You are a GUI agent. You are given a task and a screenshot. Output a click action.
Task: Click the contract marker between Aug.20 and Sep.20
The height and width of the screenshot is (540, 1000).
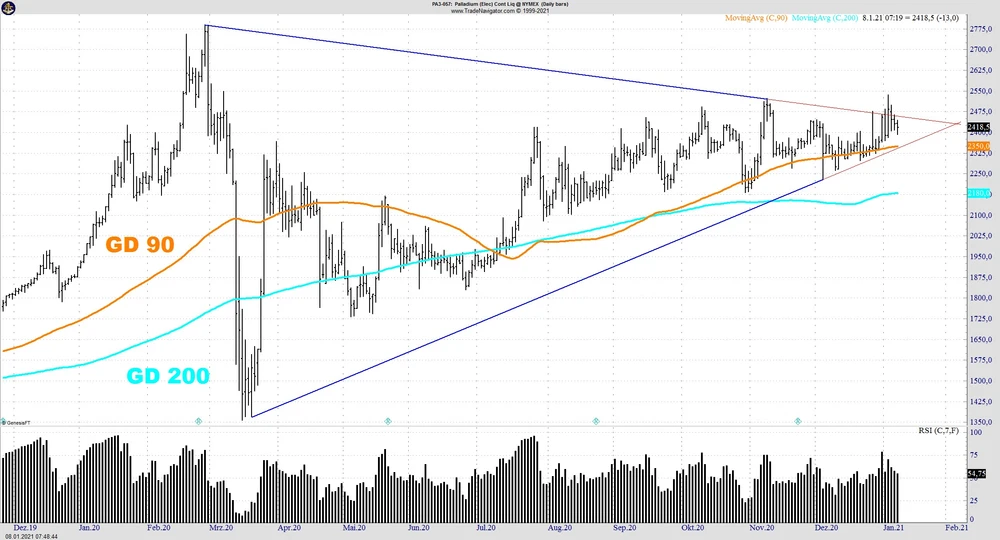pyautogui.click(x=596, y=421)
